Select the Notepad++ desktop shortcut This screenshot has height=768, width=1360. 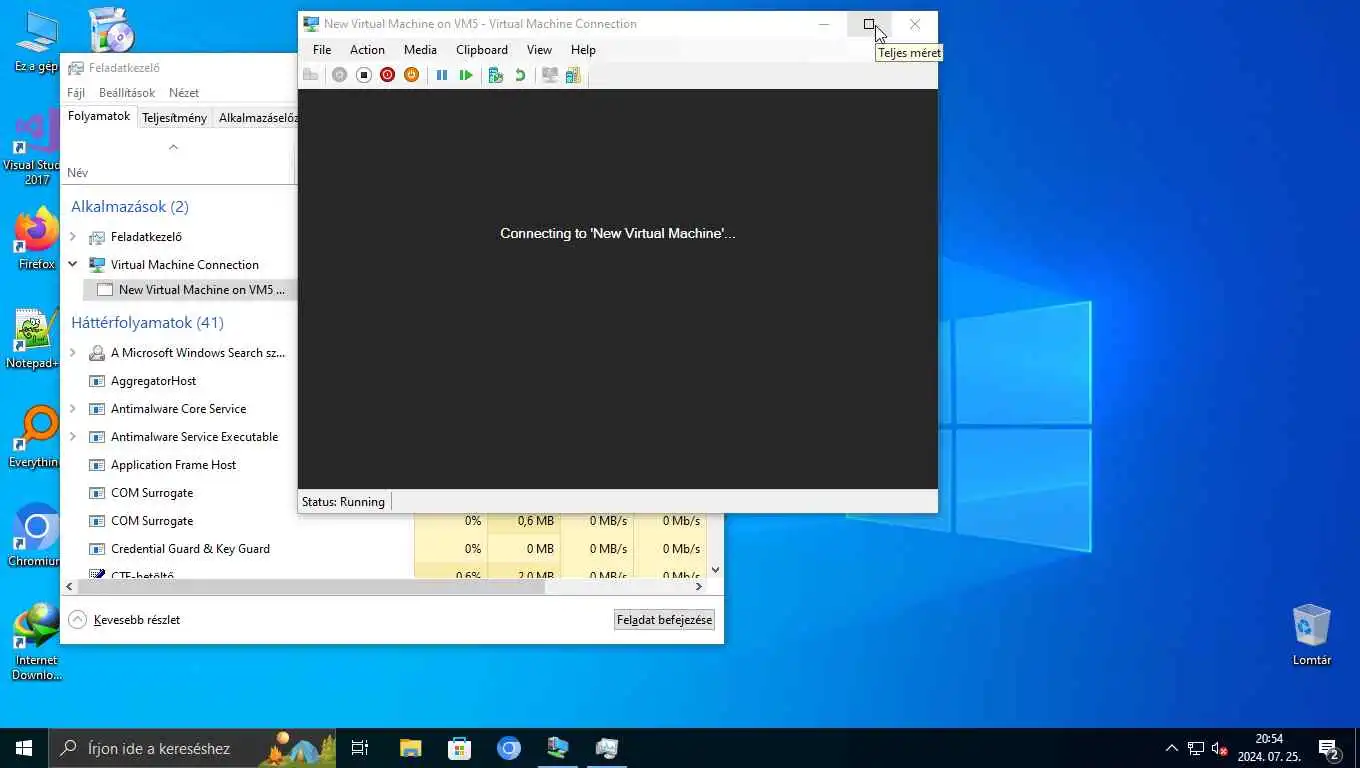(x=33, y=339)
